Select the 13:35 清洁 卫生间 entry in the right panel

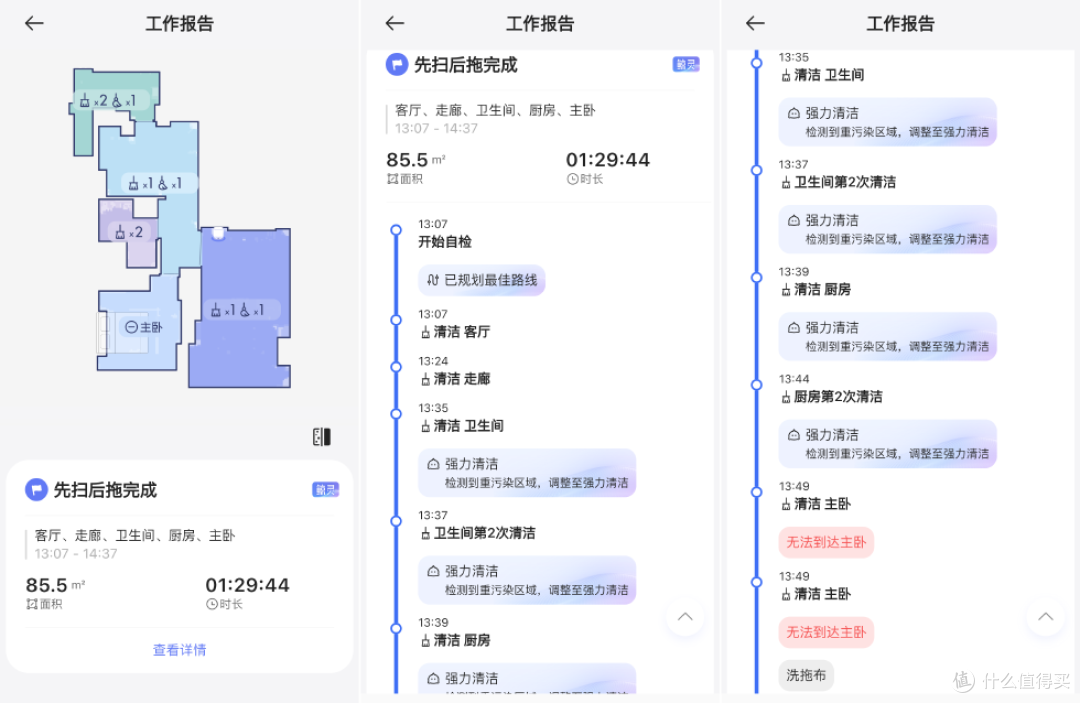pos(822,67)
